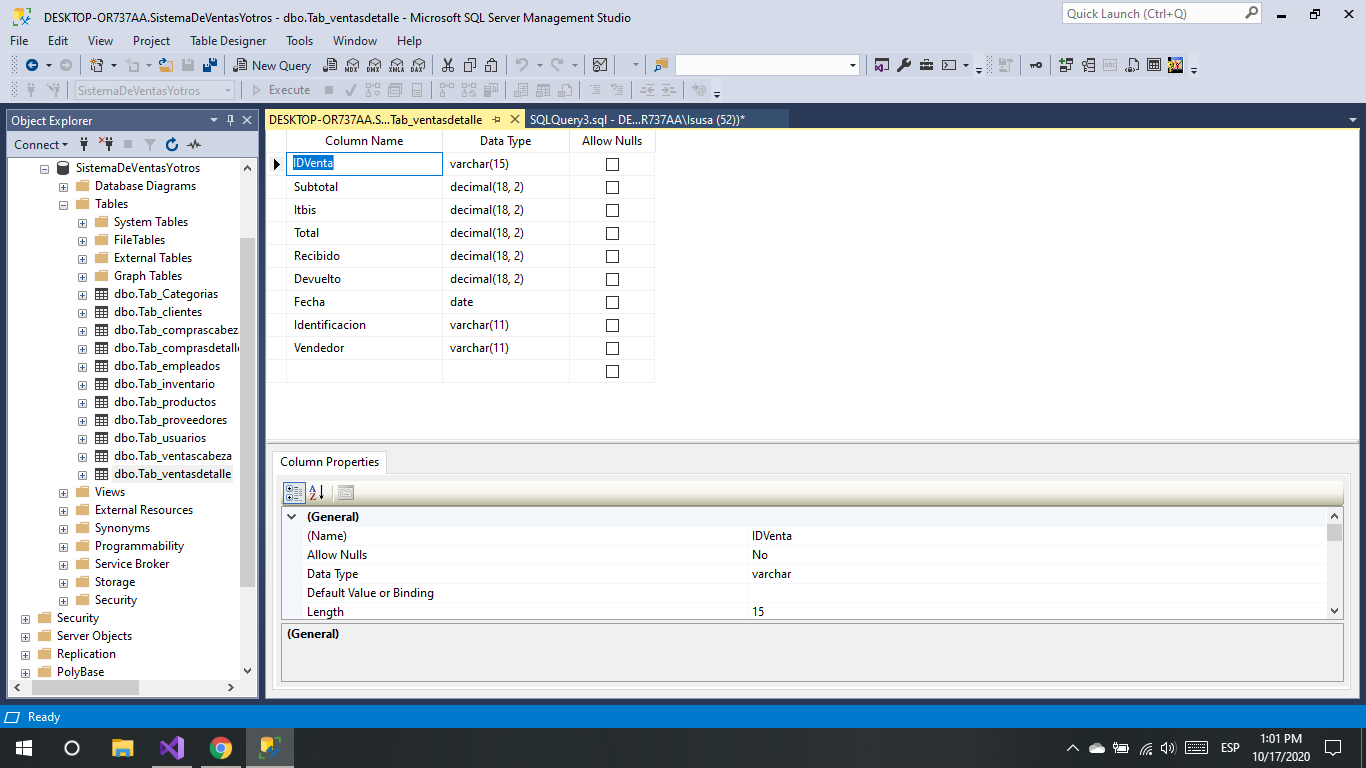Click the Database Engine Query icon beside New Query
This screenshot has height=768, width=1366.
[x=329, y=65]
